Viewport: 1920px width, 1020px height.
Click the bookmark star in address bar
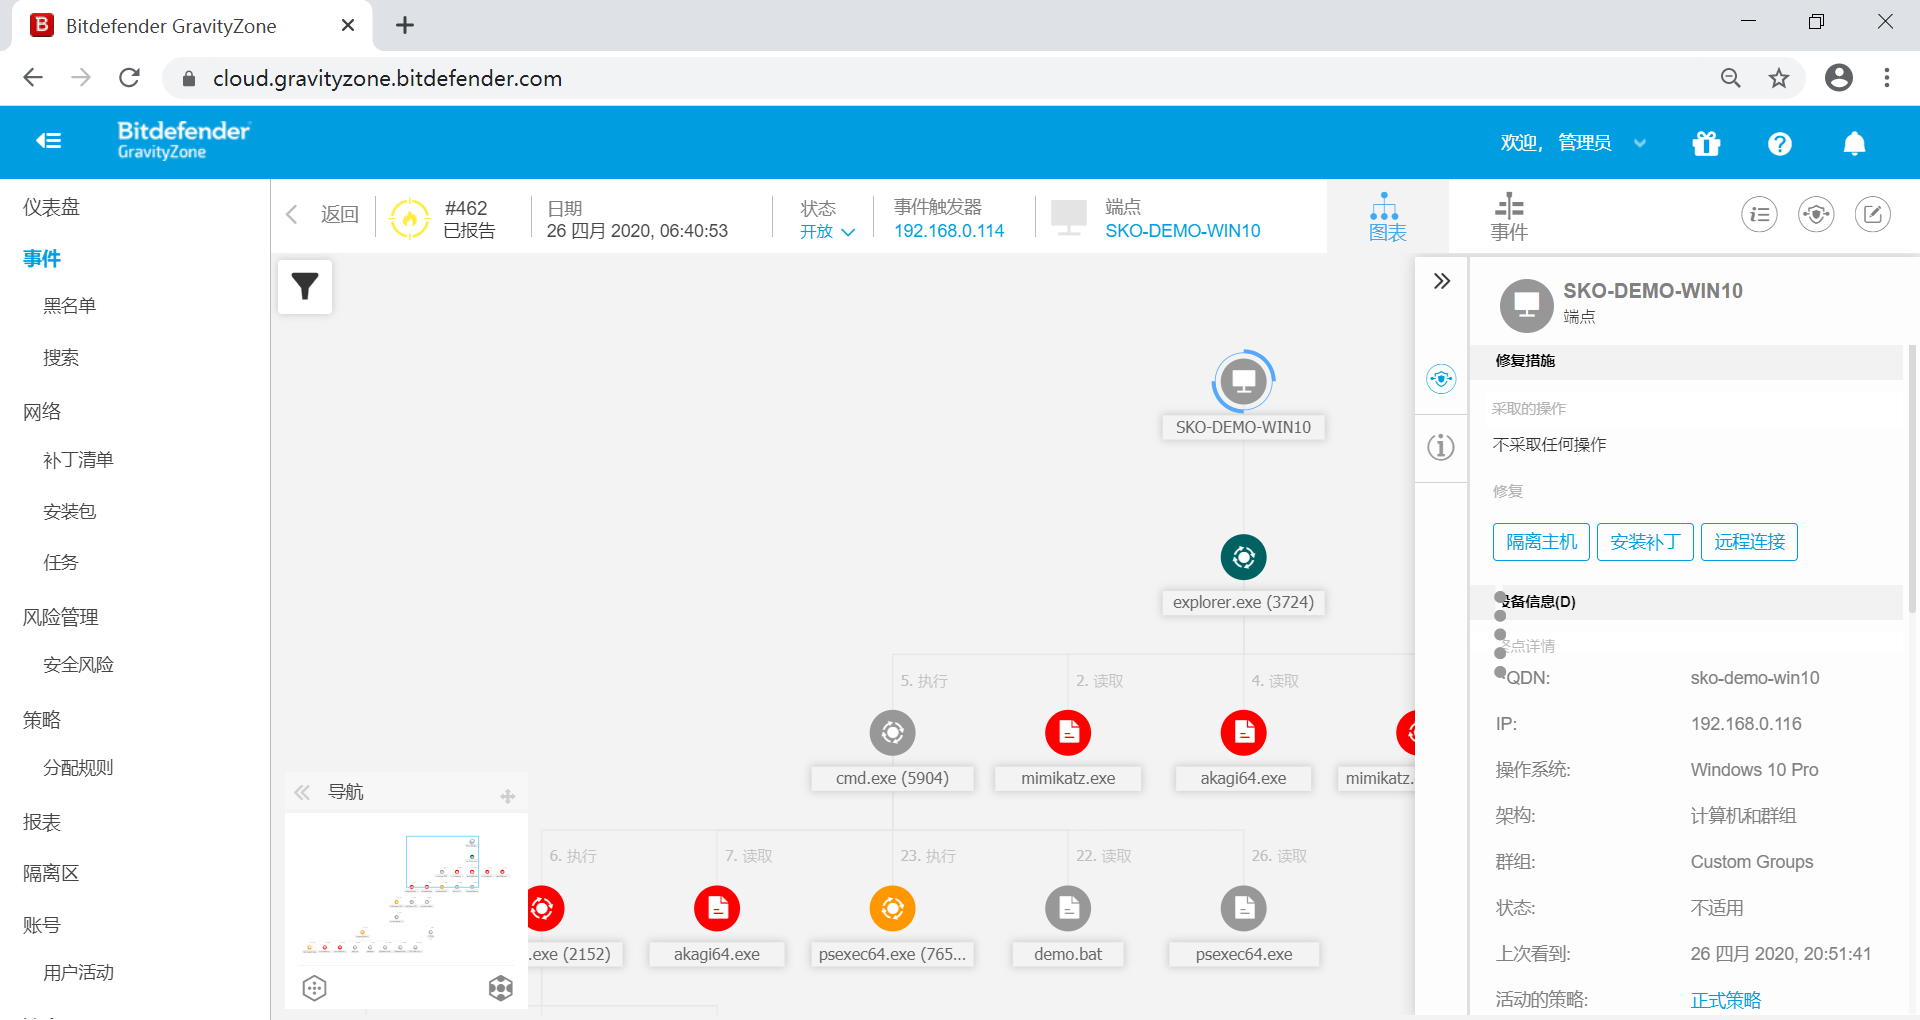tap(1779, 78)
